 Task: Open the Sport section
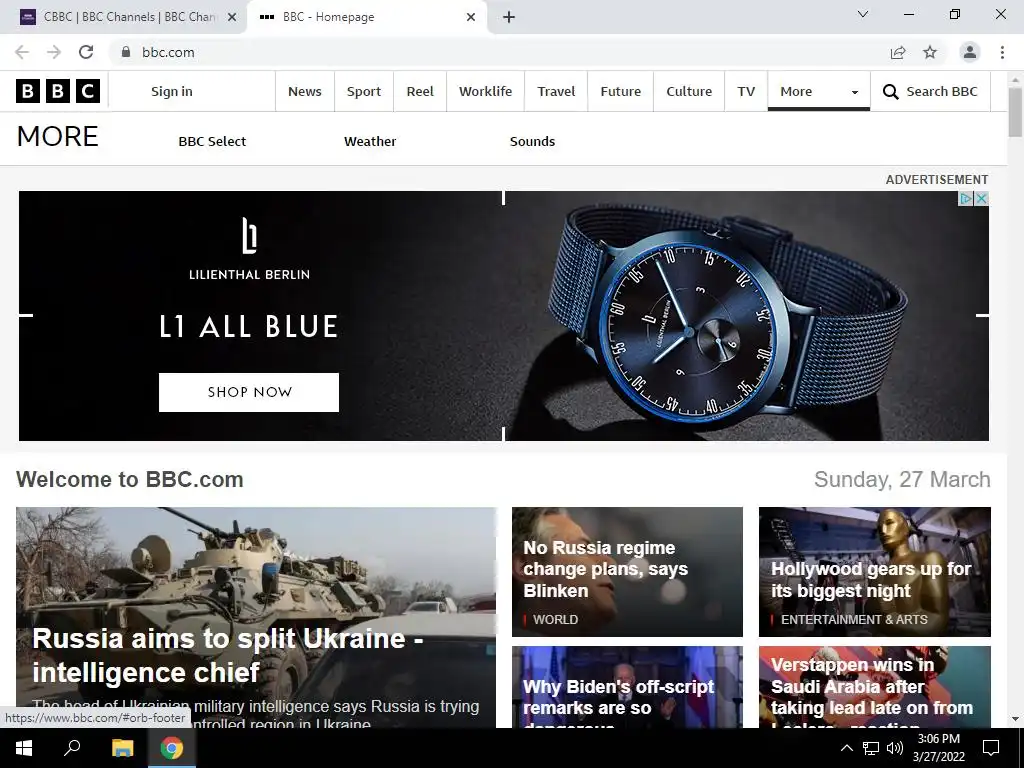tap(364, 91)
